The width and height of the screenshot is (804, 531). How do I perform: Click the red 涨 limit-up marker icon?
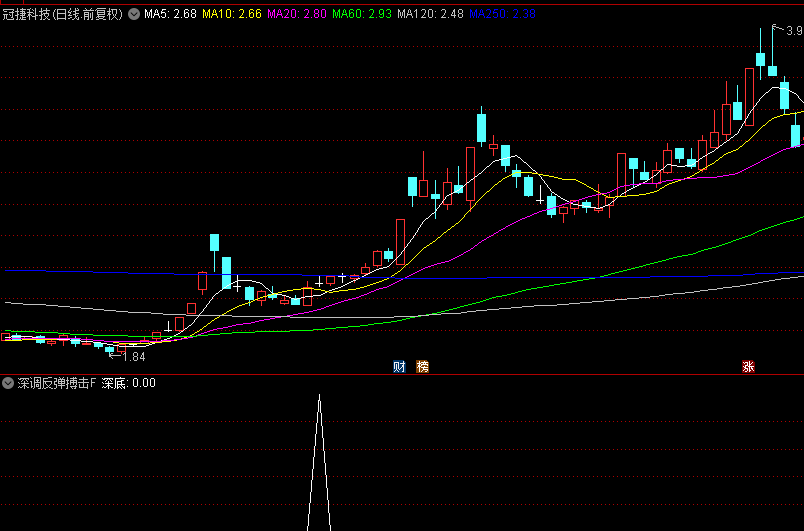tap(747, 367)
